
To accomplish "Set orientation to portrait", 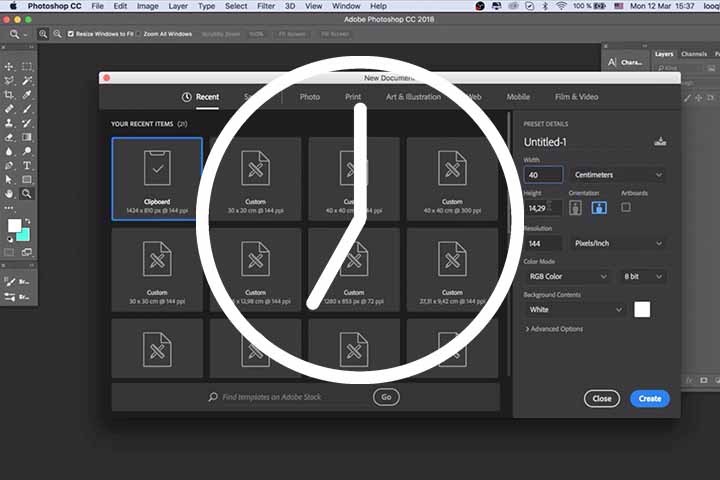I will 575,208.
